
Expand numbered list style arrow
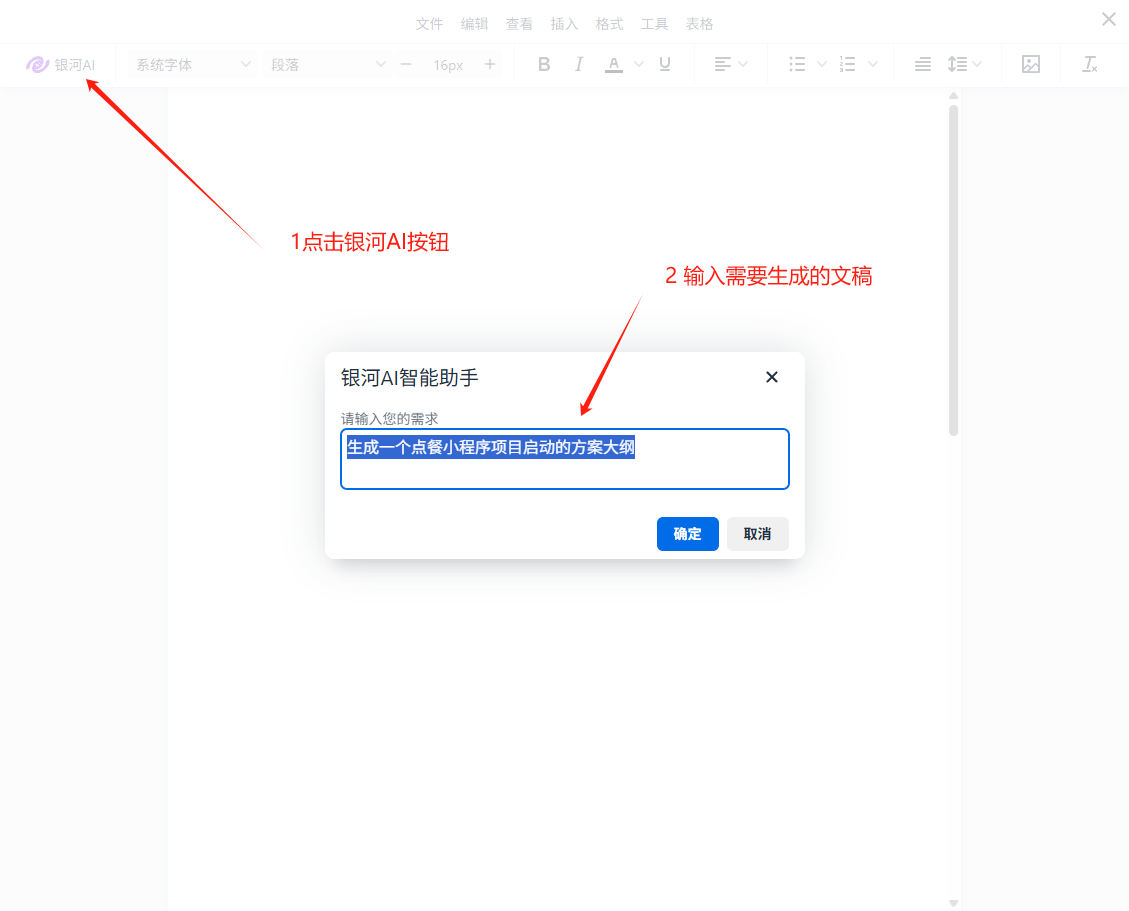(x=873, y=65)
